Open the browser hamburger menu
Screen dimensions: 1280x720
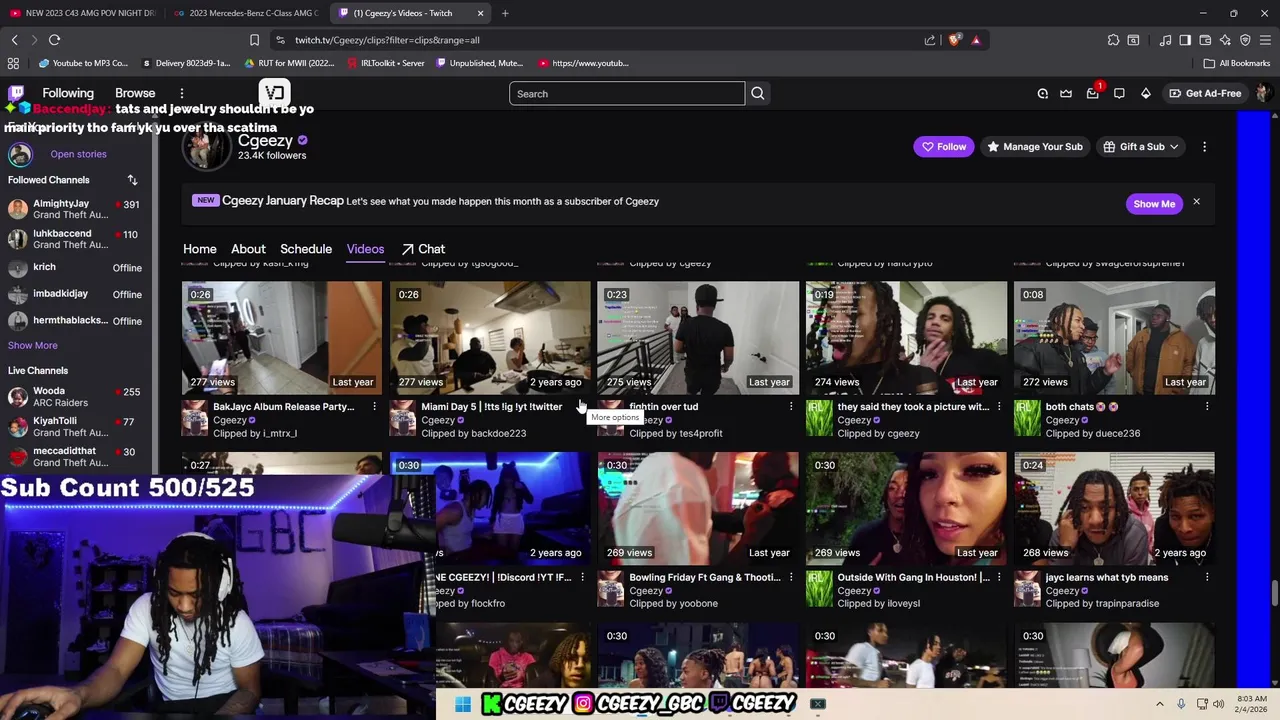coord(1265,40)
